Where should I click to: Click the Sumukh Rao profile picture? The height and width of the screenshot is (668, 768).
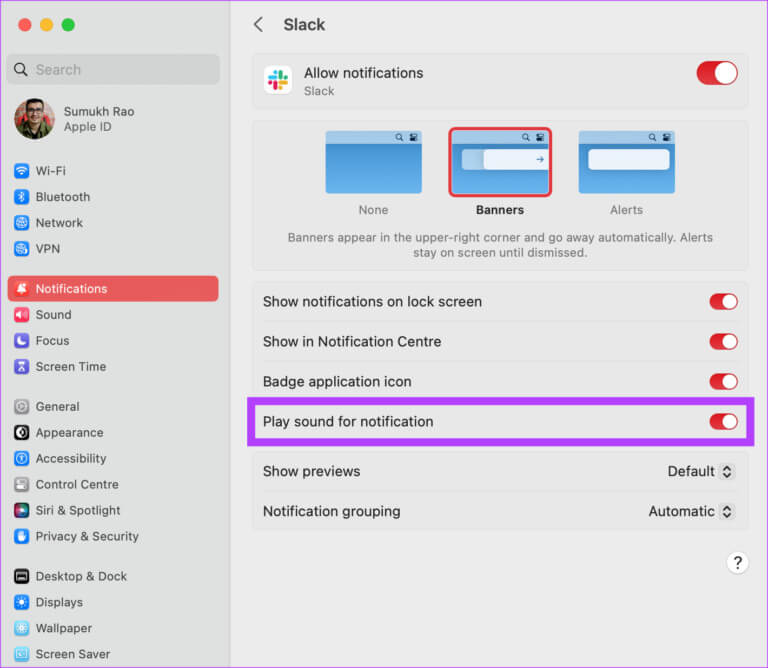(34, 119)
